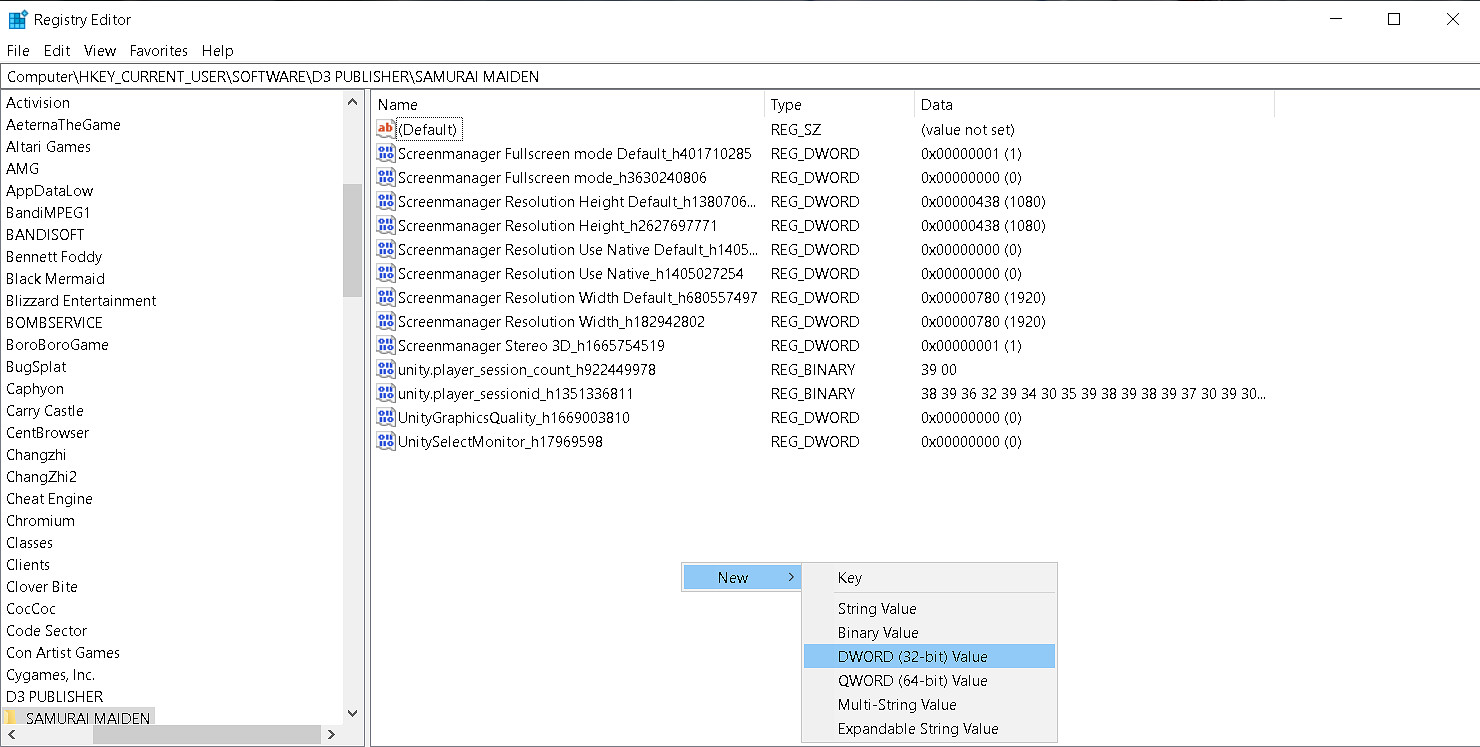Click the UnitySelectMonitor DWORD icon
Screen dimensions: 1480x747
(x=386, y=441)
